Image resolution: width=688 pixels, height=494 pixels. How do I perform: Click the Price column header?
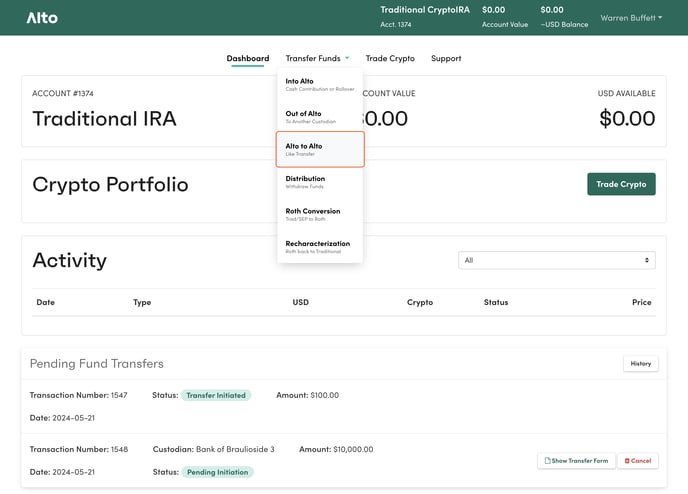[641, 302]
